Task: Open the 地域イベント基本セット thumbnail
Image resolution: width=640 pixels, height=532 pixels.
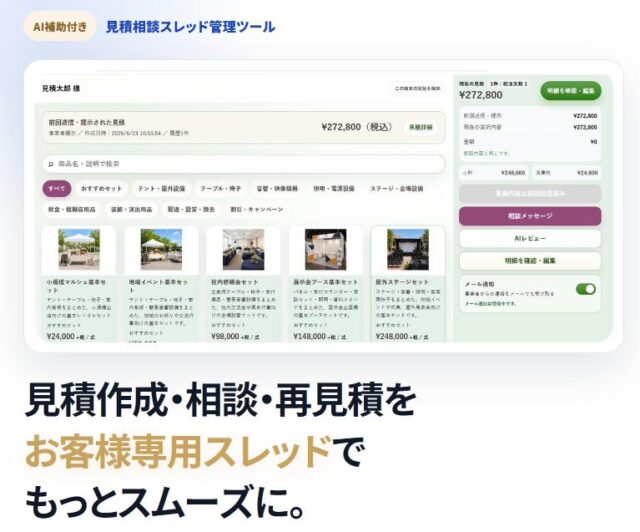Action: pyautogui.click(x=161, y=249)
